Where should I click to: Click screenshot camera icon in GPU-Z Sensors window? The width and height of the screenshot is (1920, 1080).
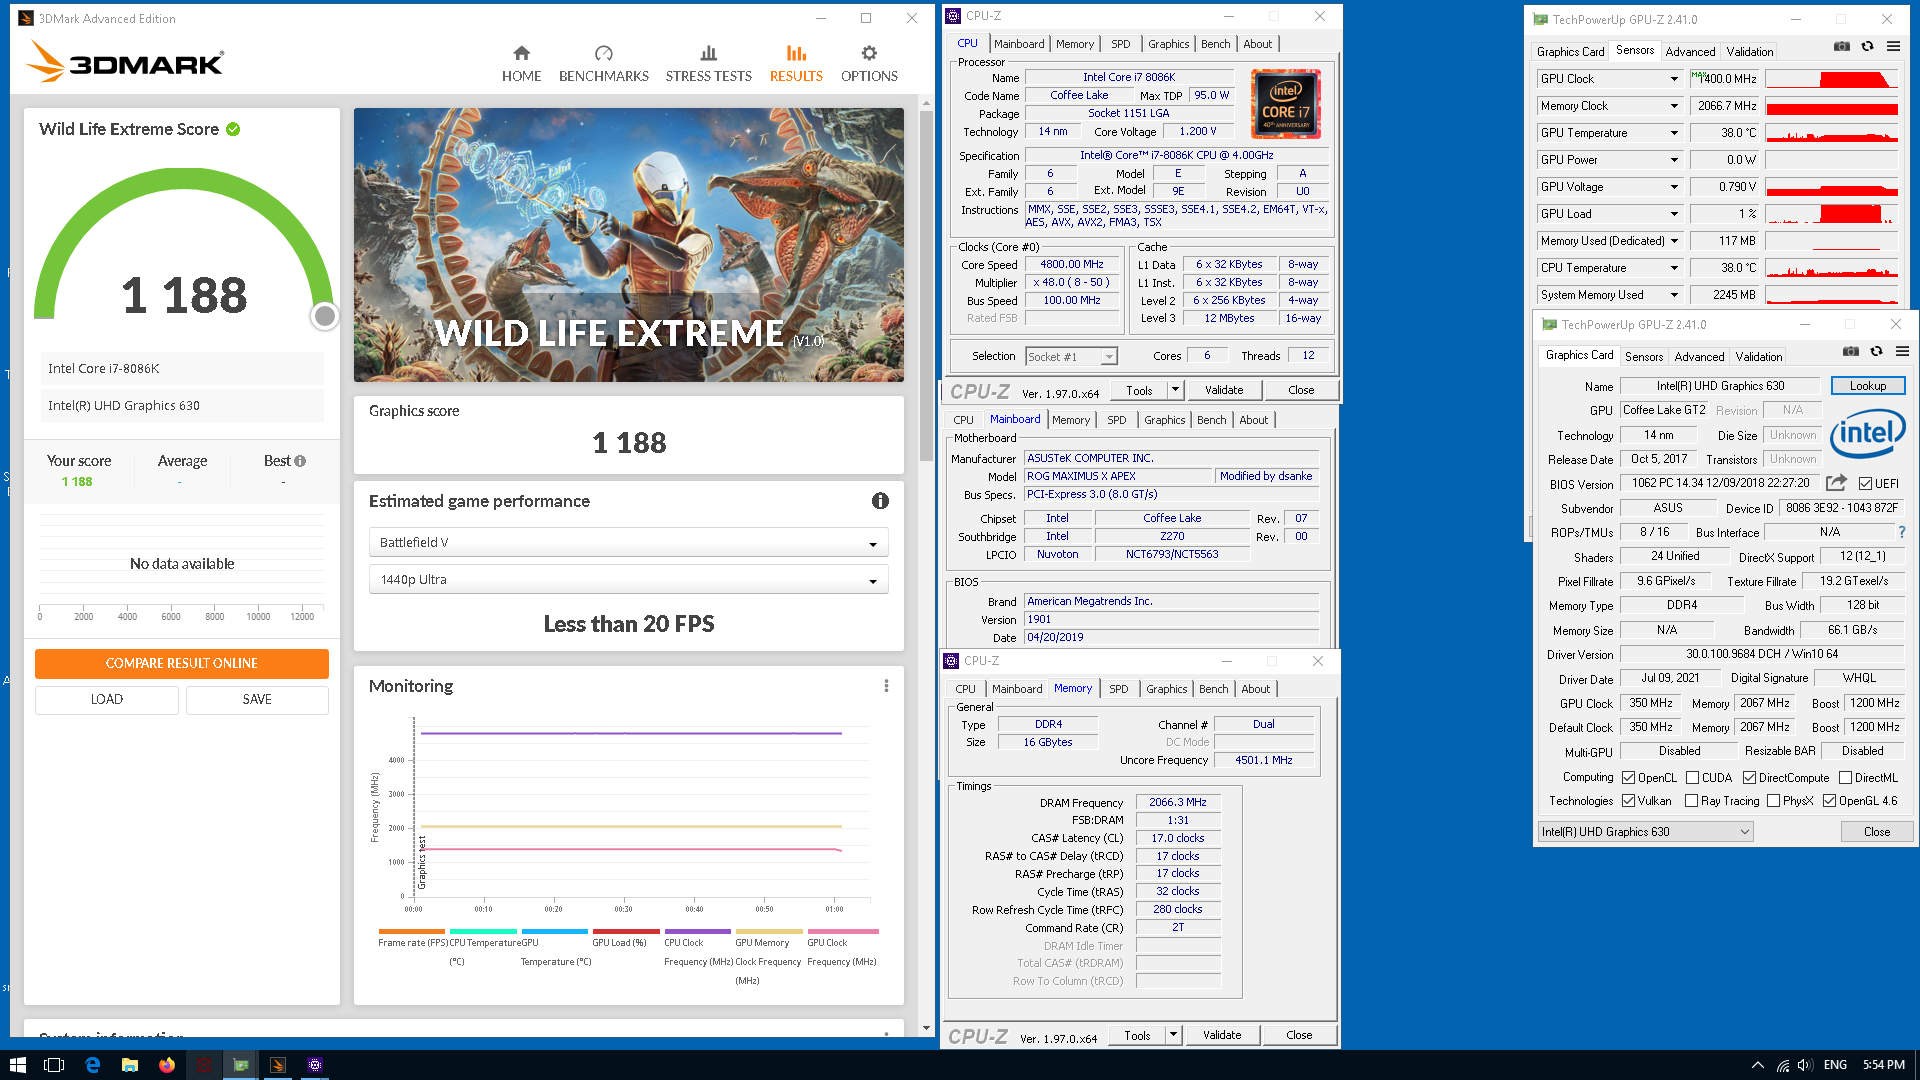[x=1842, y=47]
